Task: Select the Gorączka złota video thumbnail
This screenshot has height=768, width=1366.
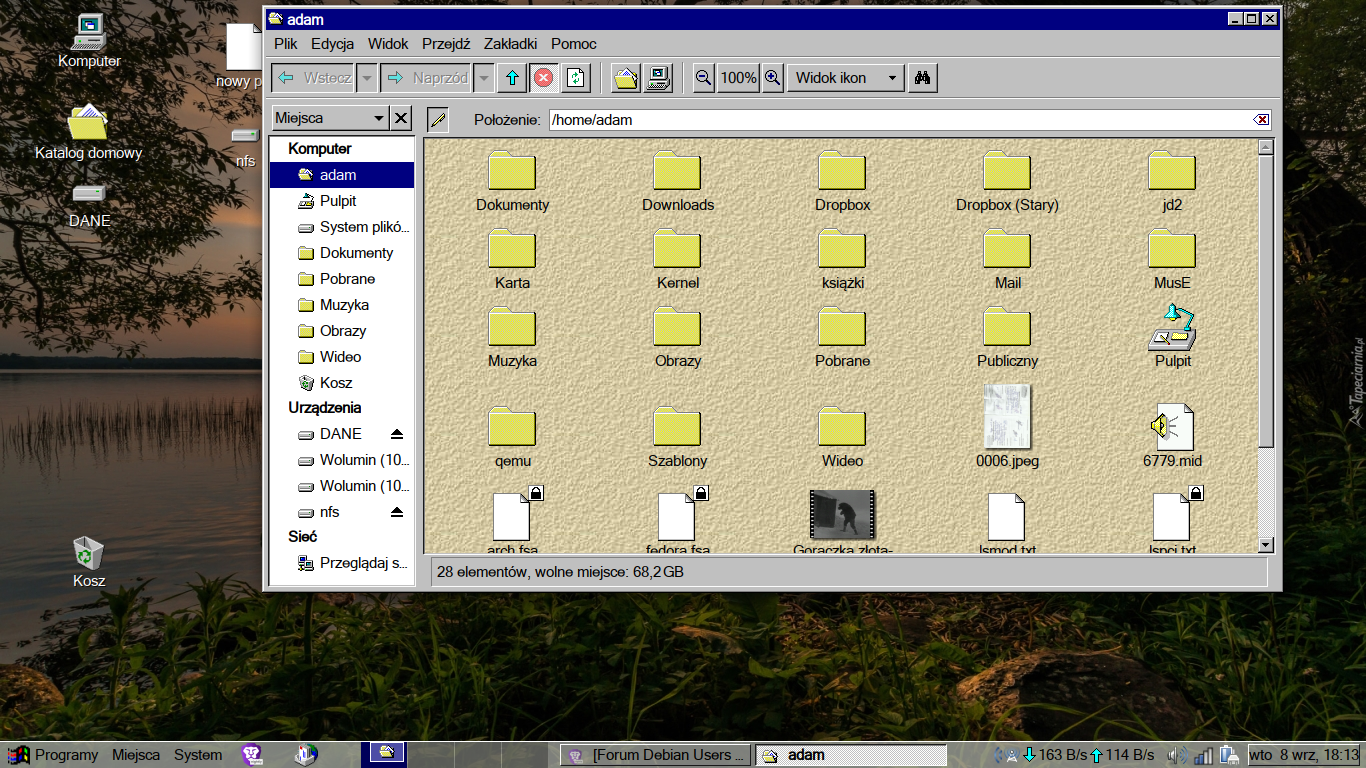Action: coord(842,522)
